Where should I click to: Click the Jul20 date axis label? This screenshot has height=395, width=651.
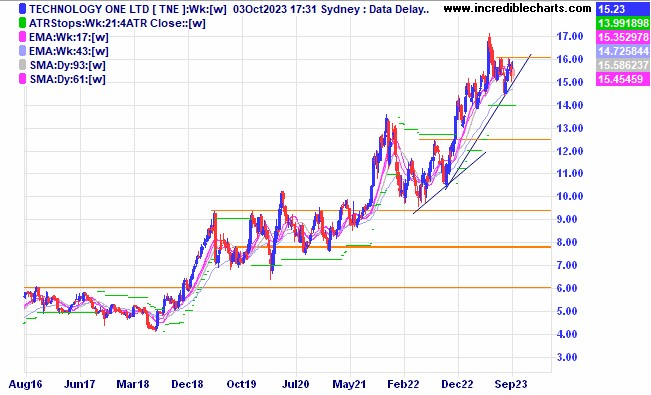point(295,384)
